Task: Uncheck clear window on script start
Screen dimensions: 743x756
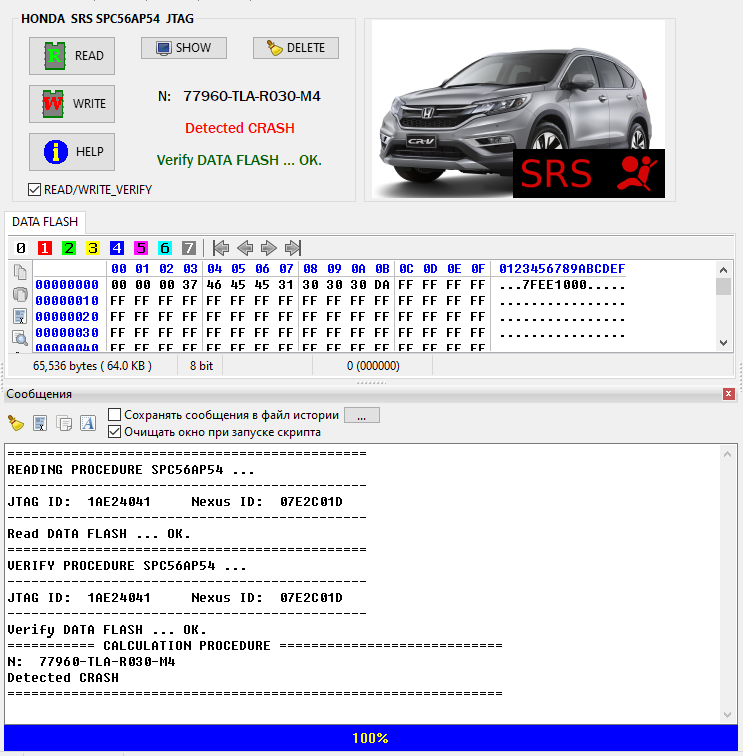Action: click(x=115, y=432)
